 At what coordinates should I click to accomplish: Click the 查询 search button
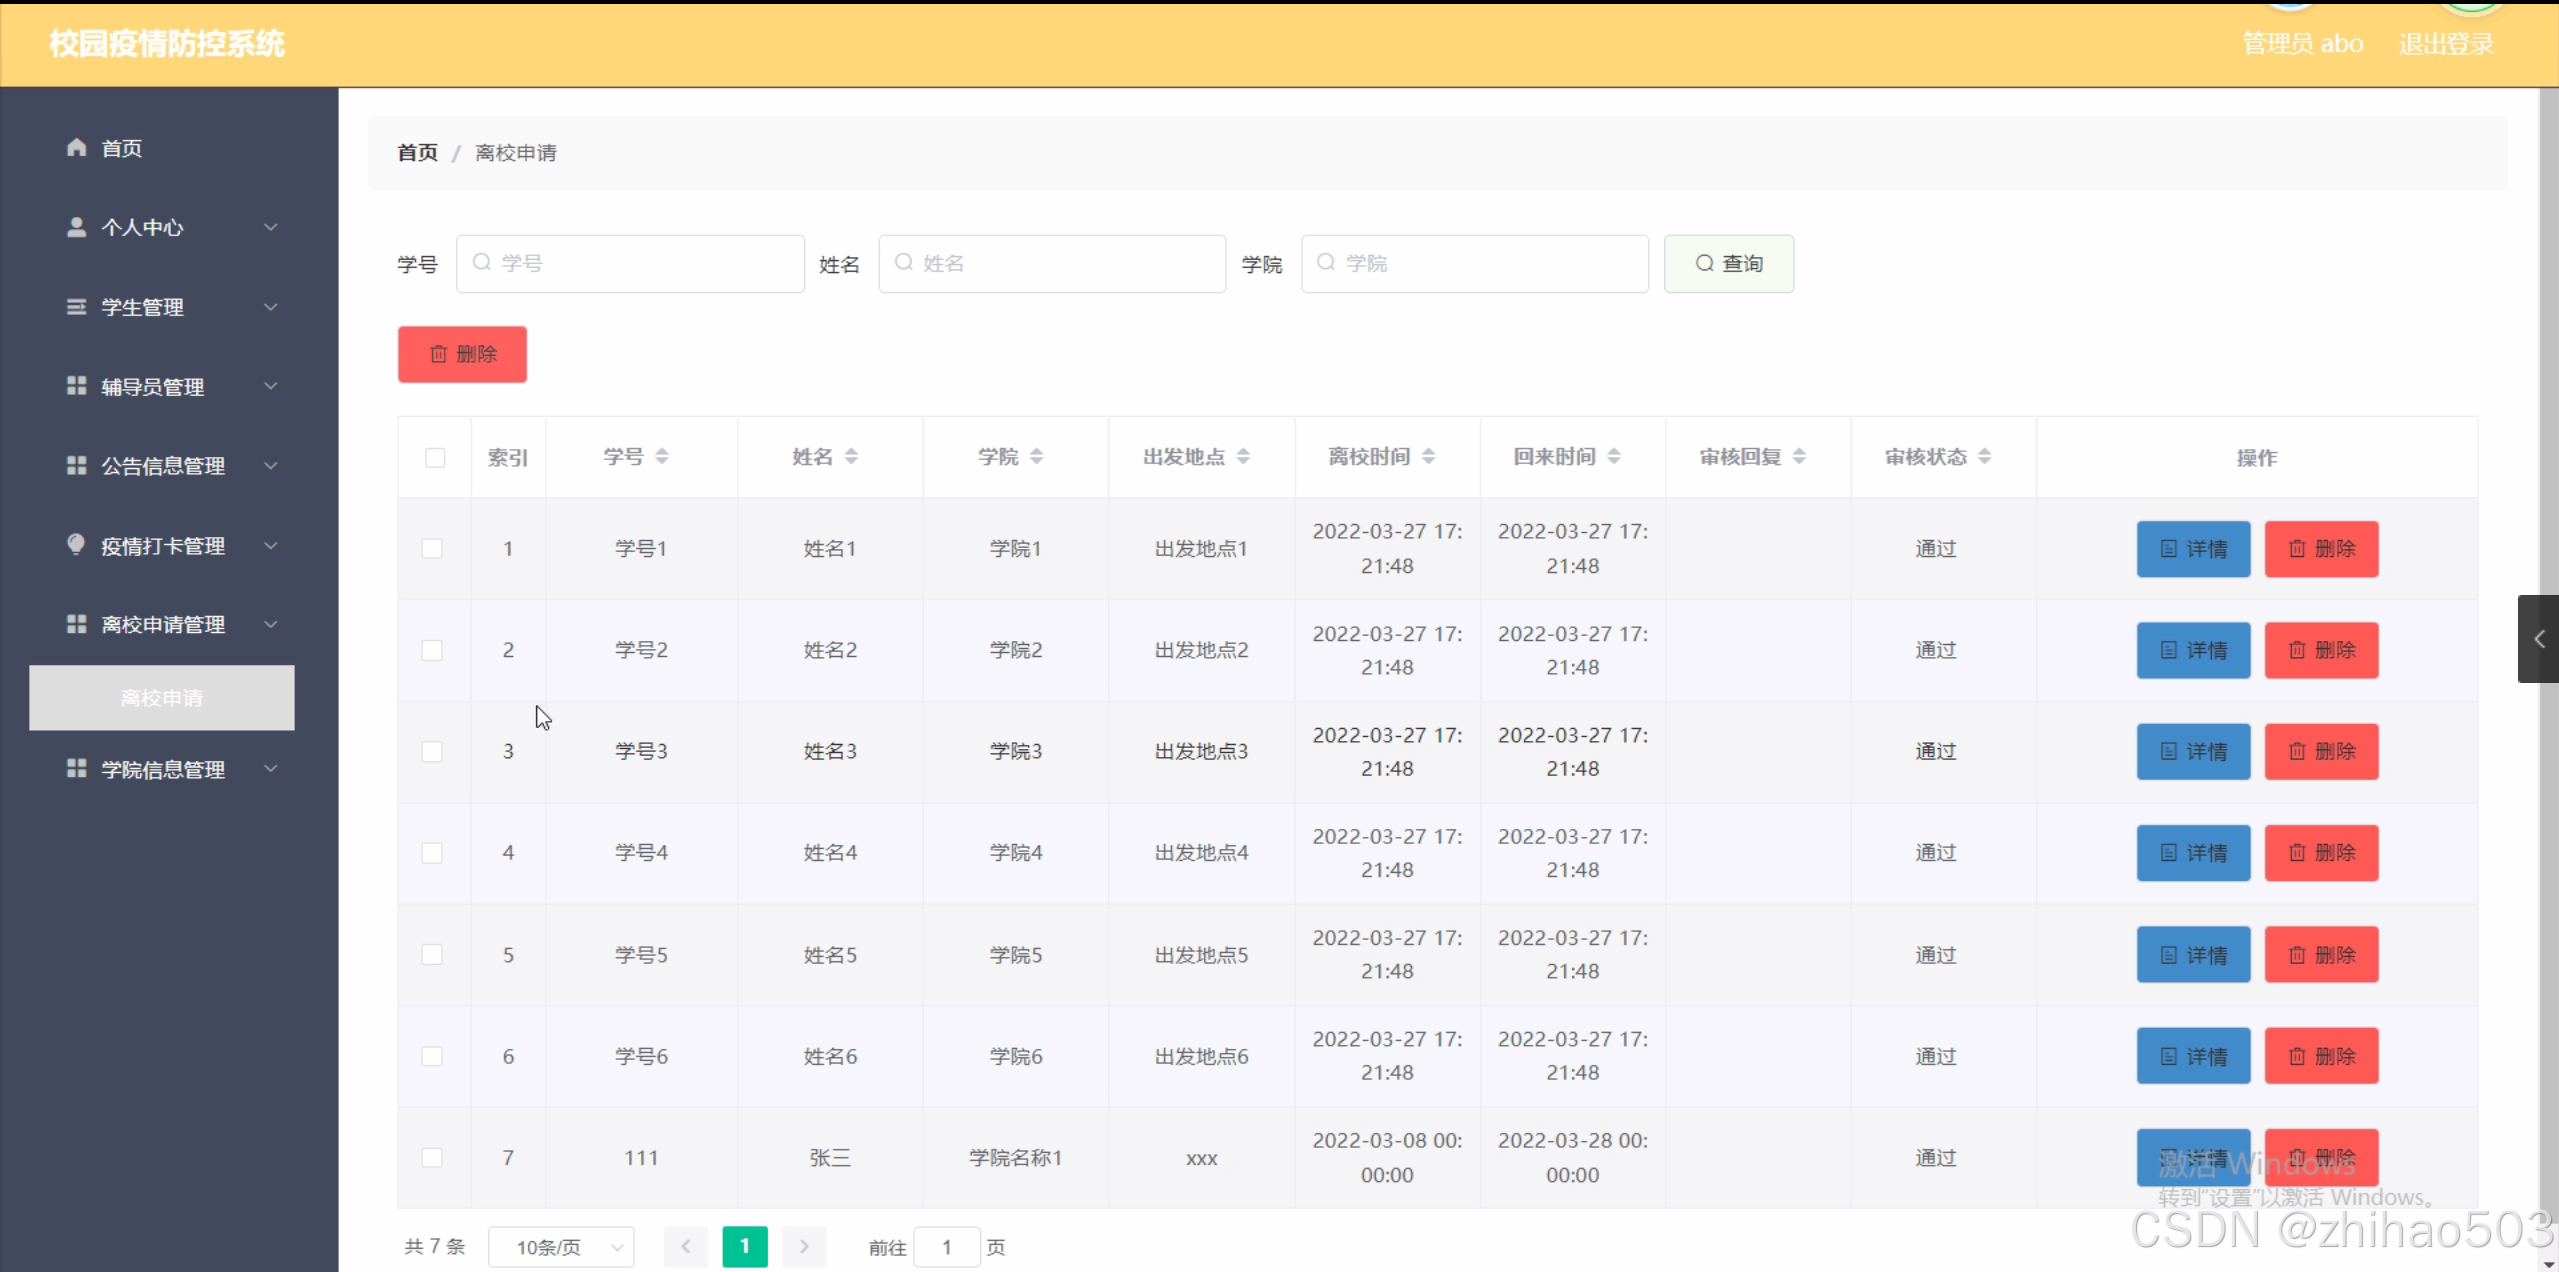point(1728,264)
